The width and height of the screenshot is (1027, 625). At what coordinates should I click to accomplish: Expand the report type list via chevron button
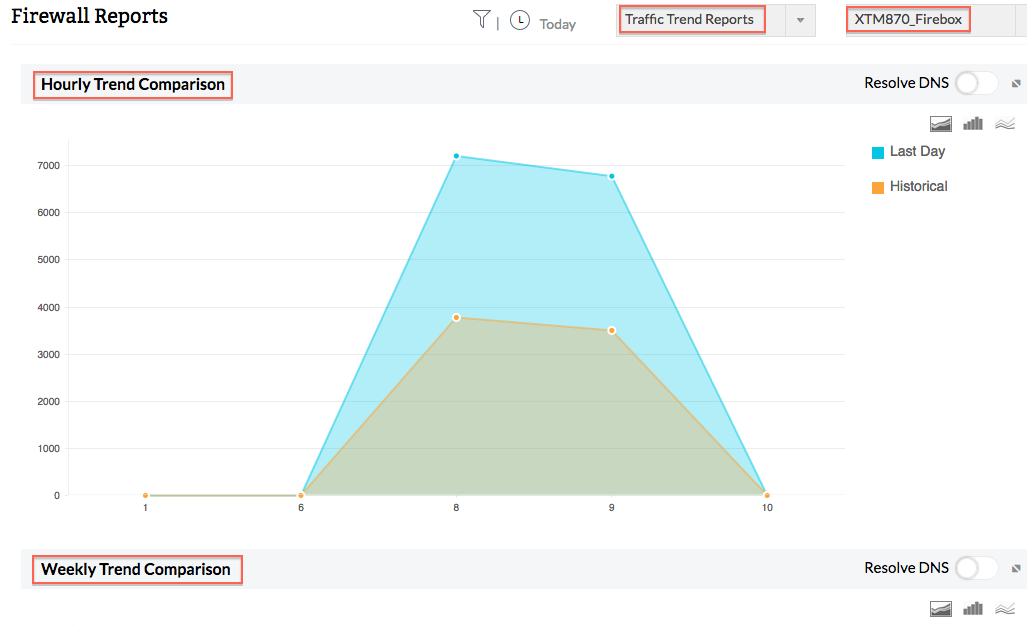pos(800,19)
